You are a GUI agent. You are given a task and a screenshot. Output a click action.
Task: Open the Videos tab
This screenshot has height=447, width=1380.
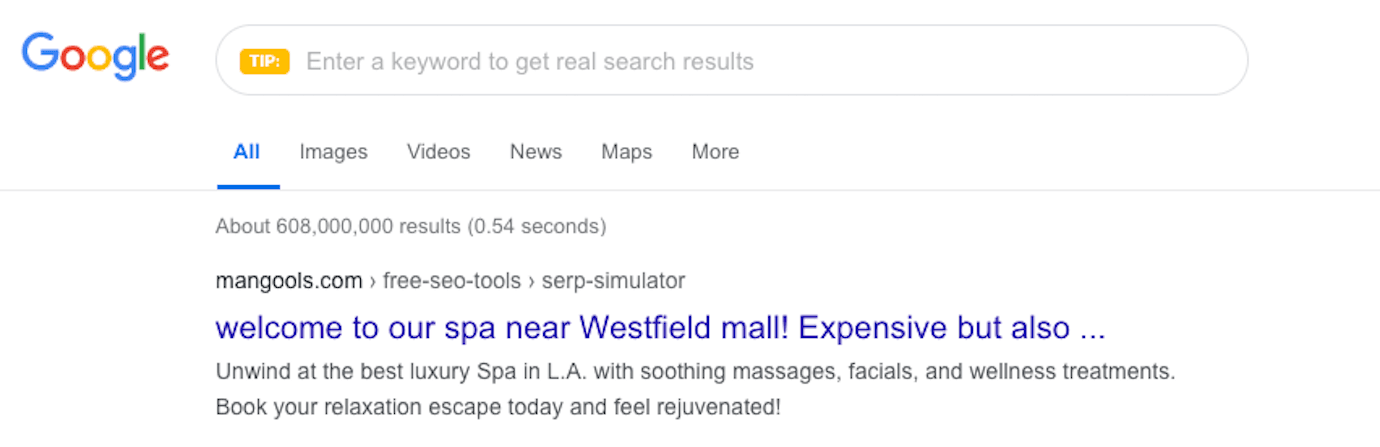click(438, 152)
